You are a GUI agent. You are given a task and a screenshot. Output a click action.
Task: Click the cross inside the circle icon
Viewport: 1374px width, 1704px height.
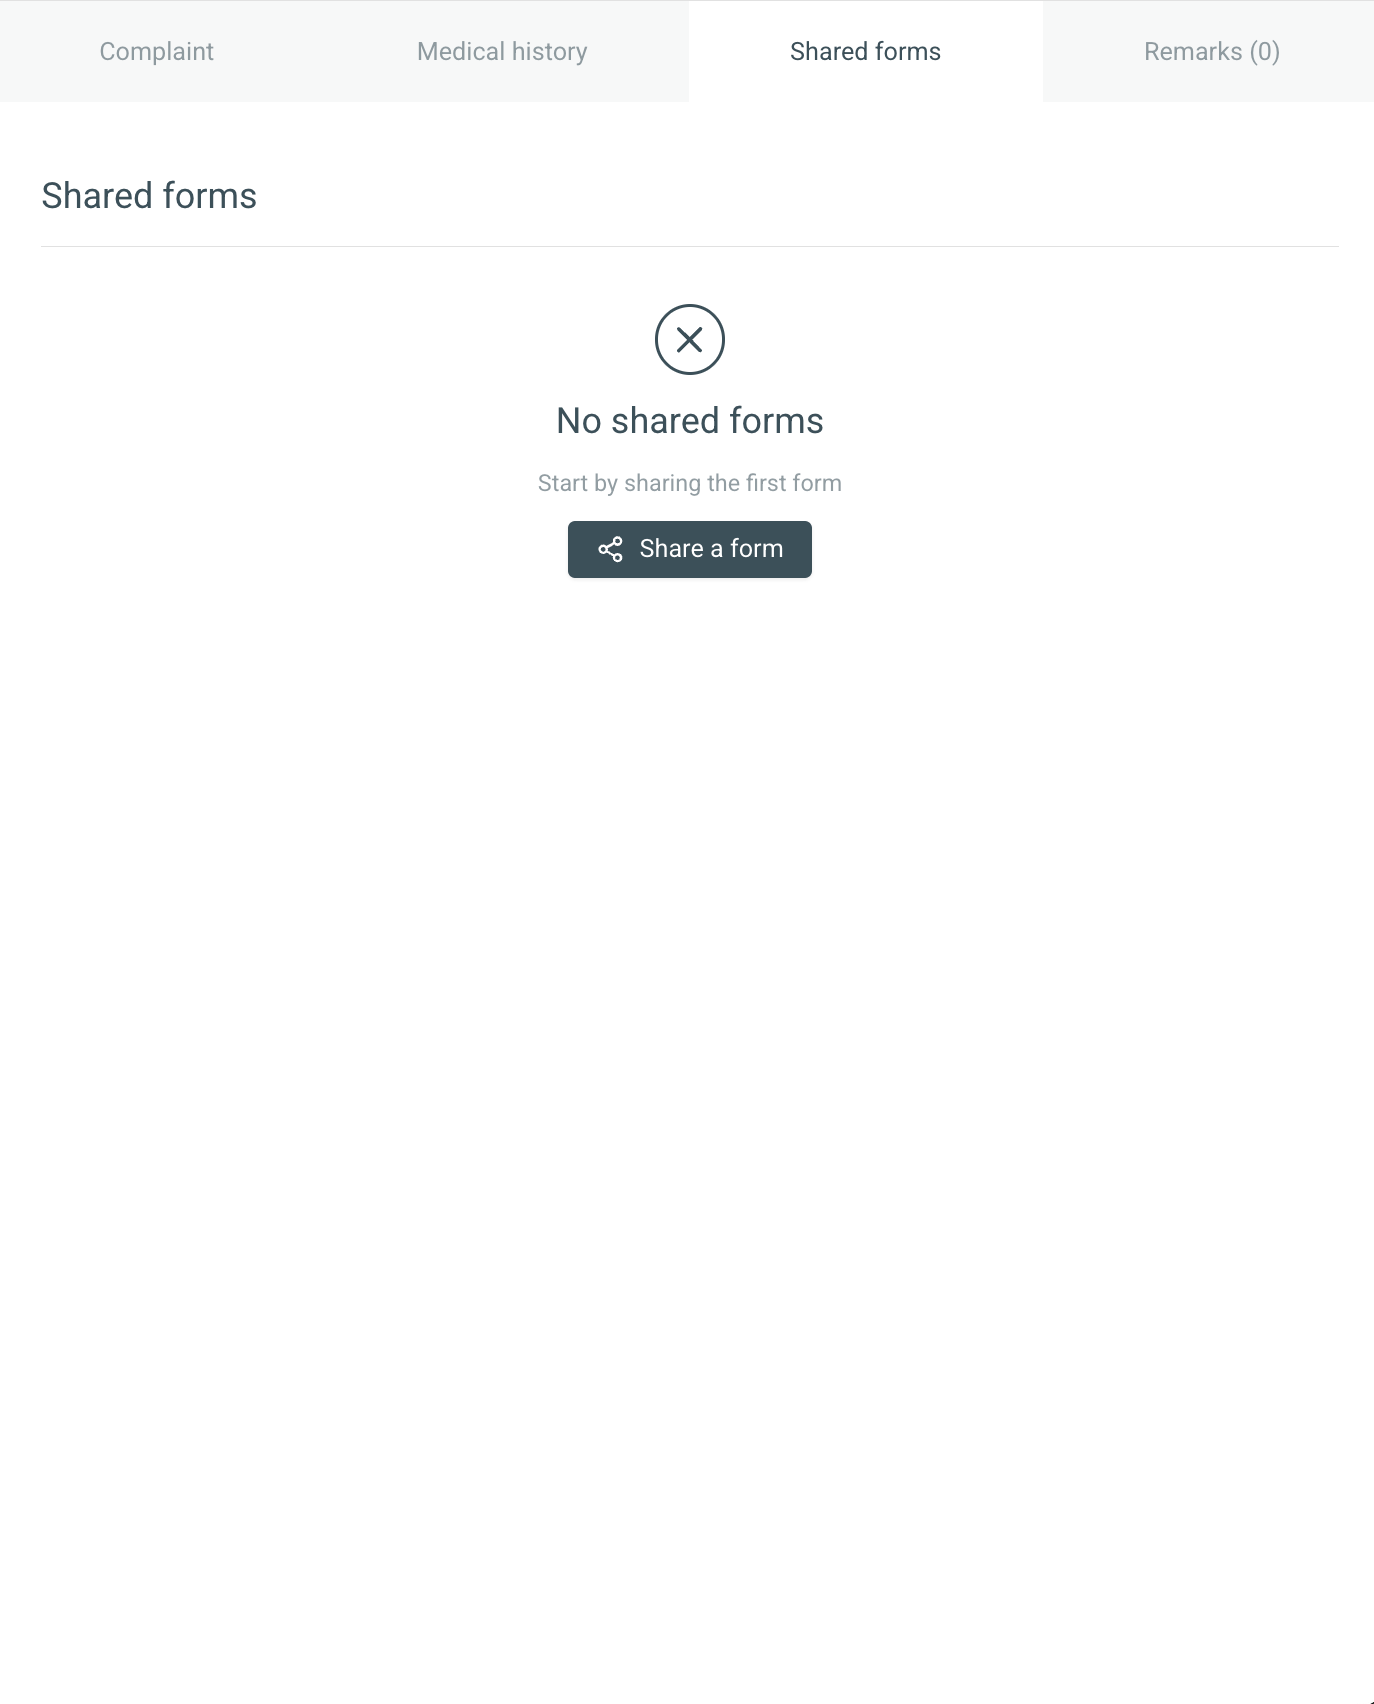pos(690,340)
